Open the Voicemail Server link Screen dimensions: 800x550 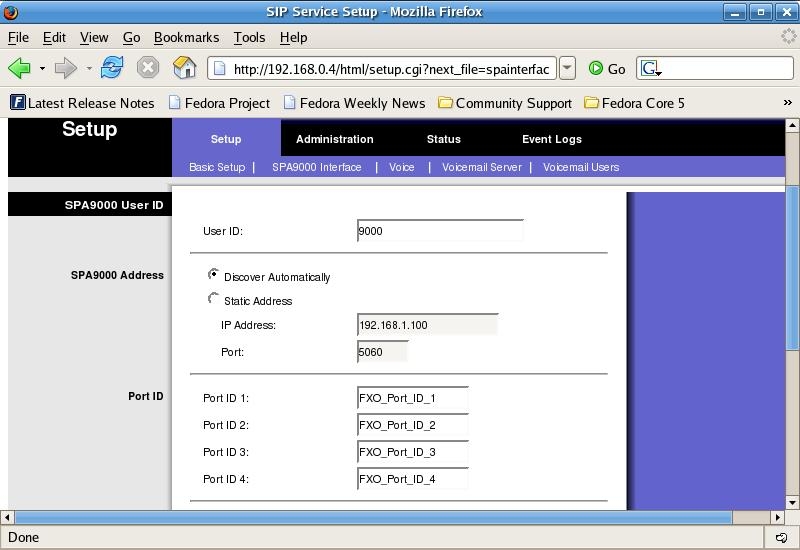[481, 167]
